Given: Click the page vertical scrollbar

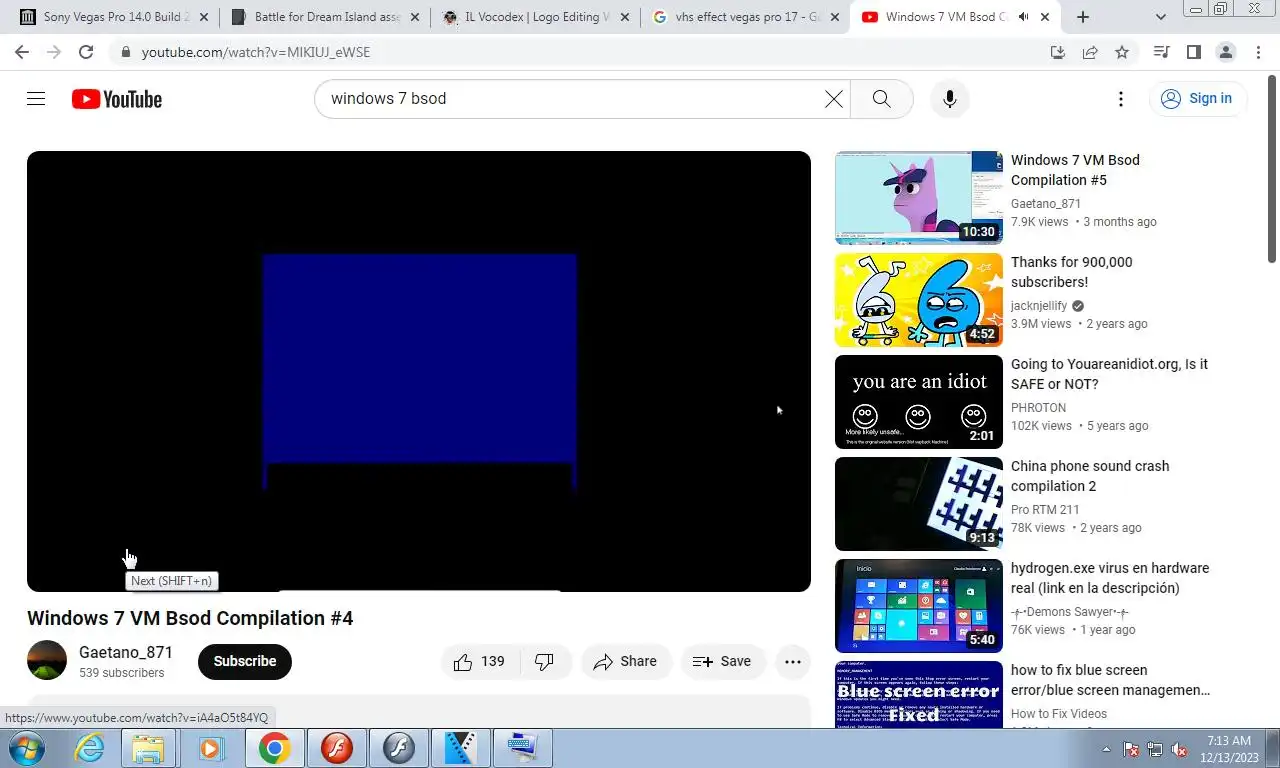Looking at the screenshot, I should 1272,170.
